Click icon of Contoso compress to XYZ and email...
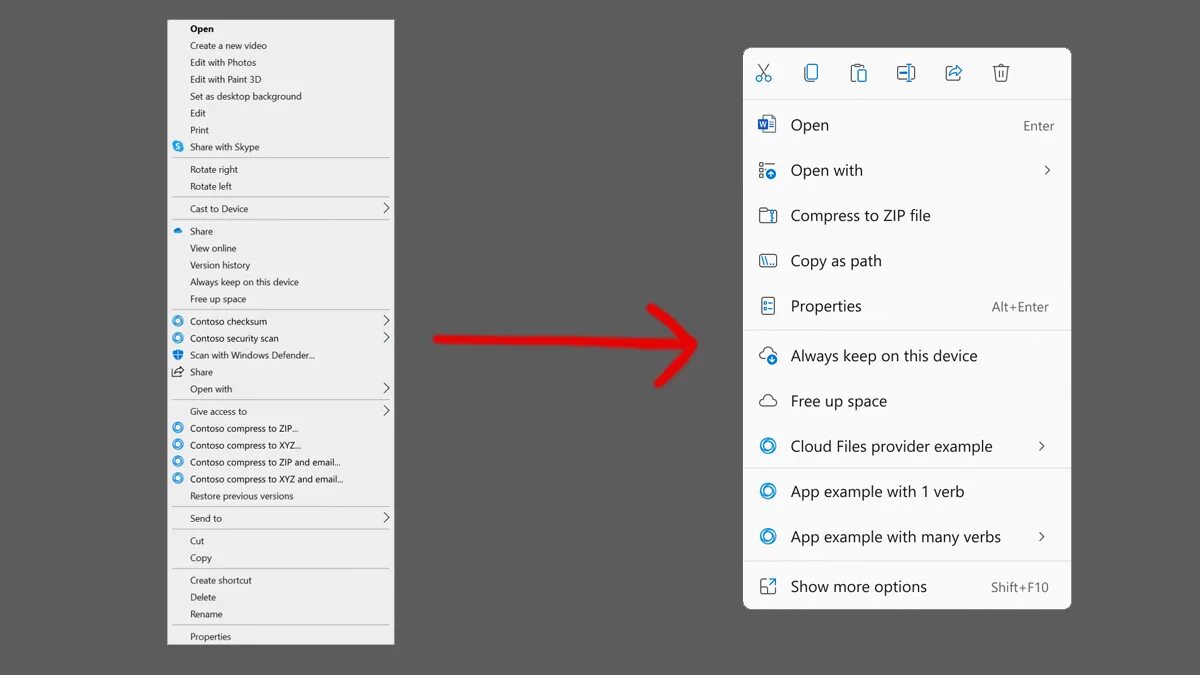This screenshot has height=675, width=1200. click(x=178, y=479)
